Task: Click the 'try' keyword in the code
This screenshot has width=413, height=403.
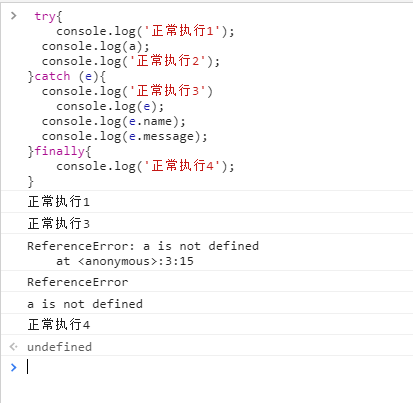Action: (45, 16)
